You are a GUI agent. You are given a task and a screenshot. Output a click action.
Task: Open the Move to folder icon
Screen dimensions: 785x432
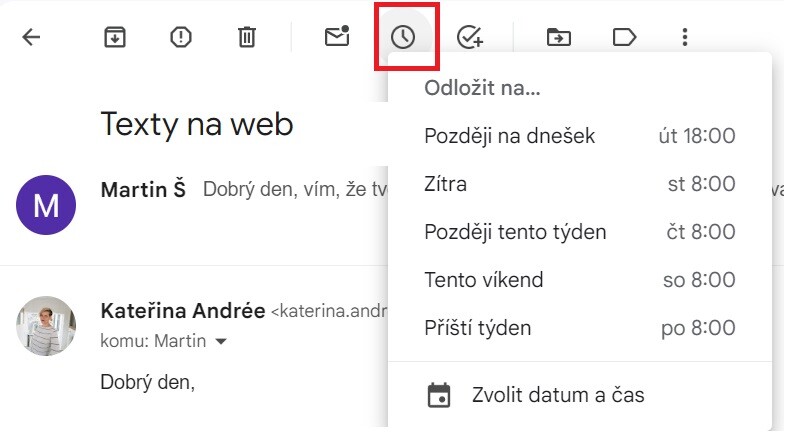[558, 37]
